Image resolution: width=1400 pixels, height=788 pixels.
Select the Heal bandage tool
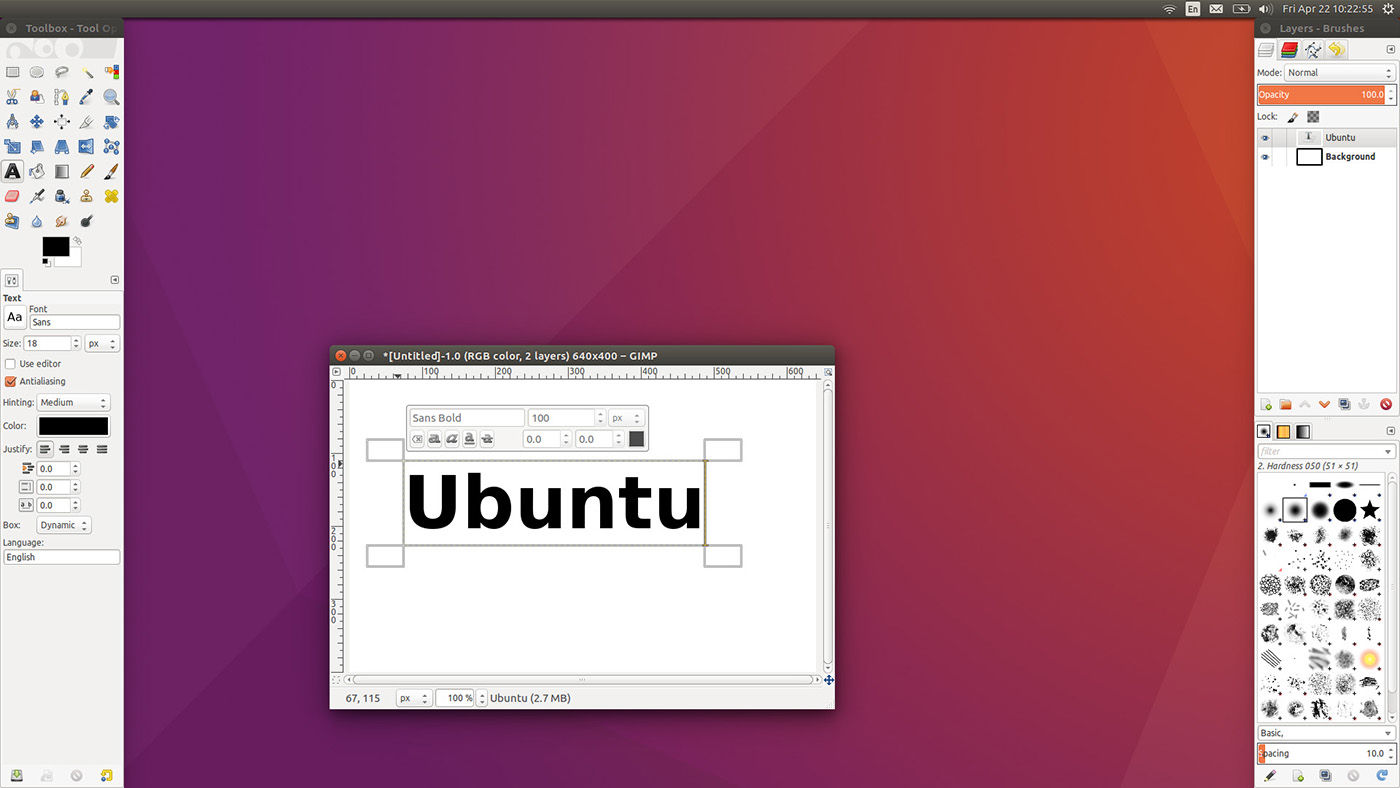coord(111,196)
